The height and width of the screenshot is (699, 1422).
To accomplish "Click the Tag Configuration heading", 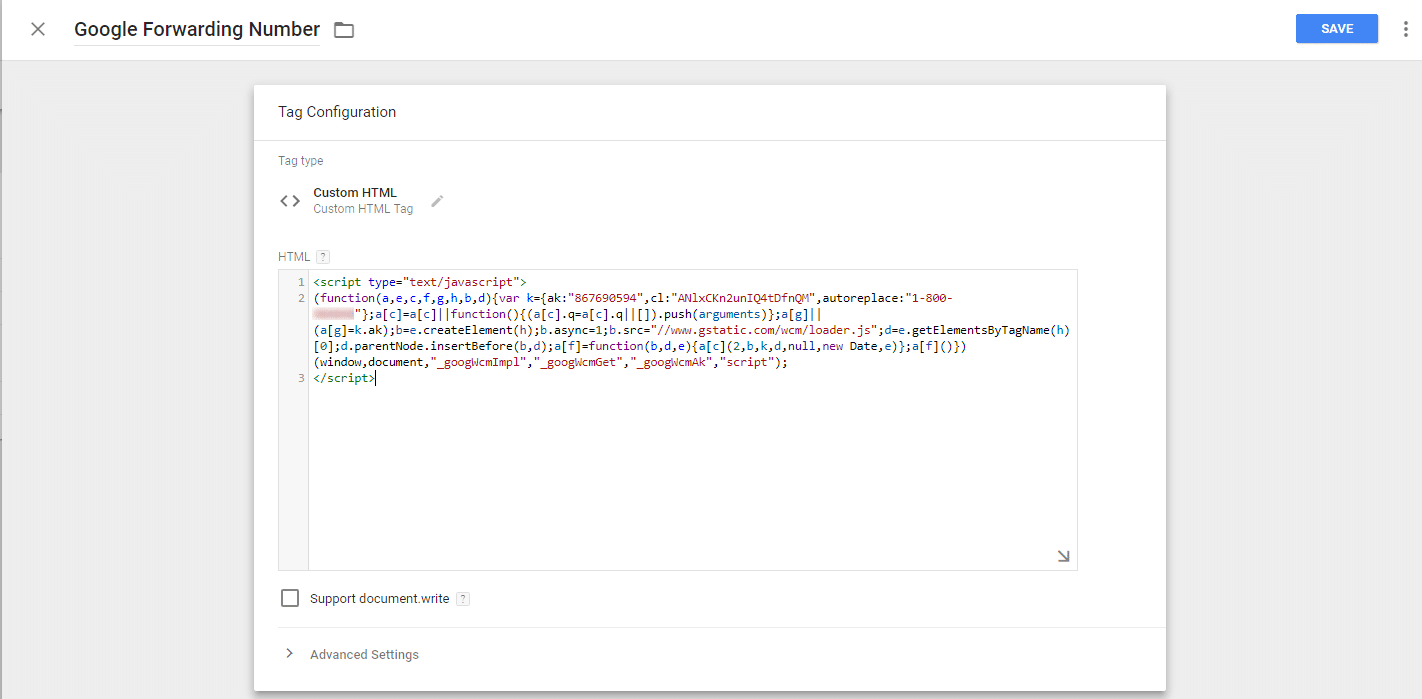I will [x=337, y=112].
